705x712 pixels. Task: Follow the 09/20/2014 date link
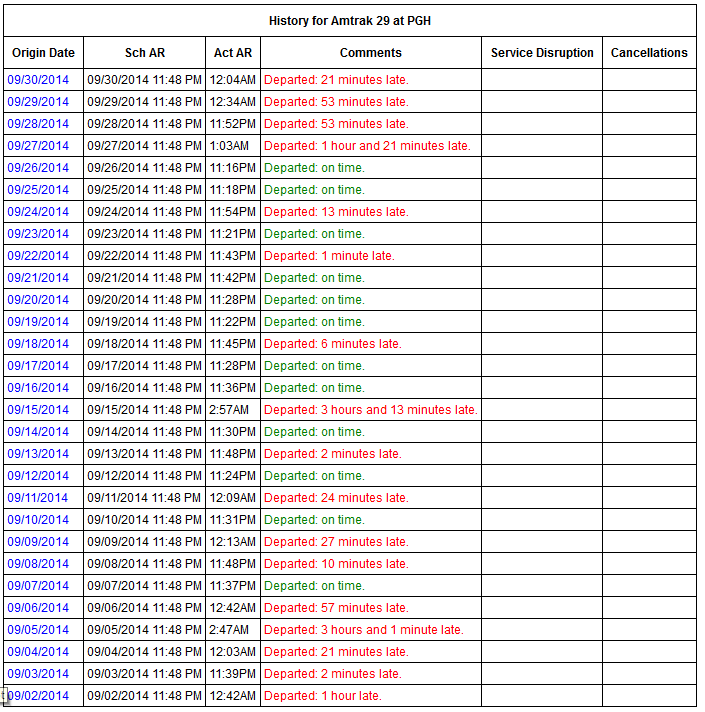[x=38, y=300]
